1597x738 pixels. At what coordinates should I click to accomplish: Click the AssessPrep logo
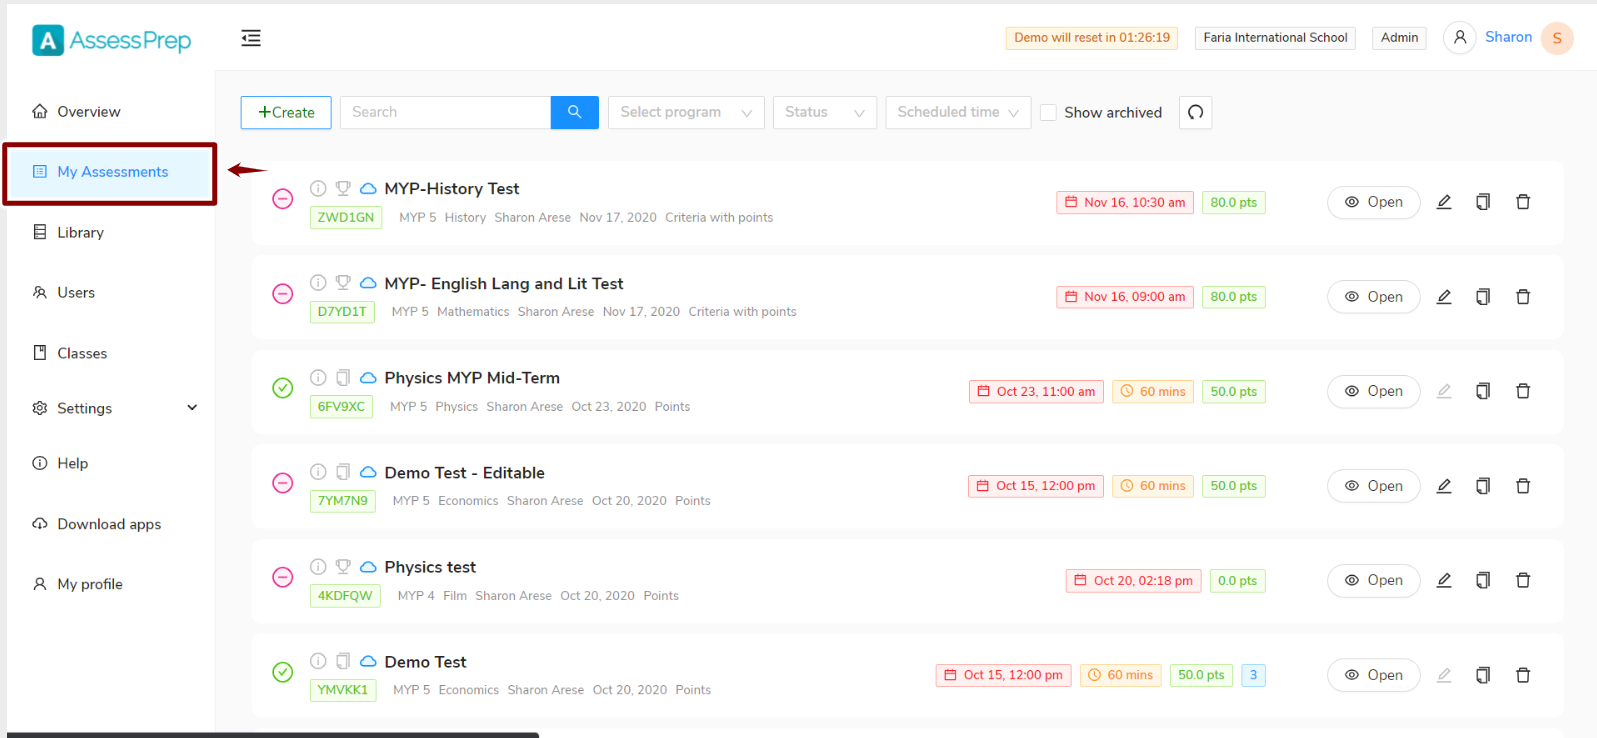(111, 40)
